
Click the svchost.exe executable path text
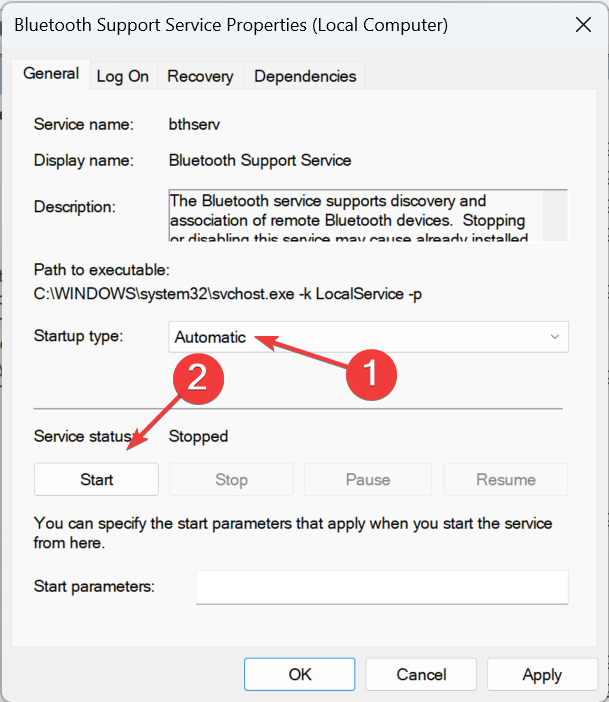(227, 294)
